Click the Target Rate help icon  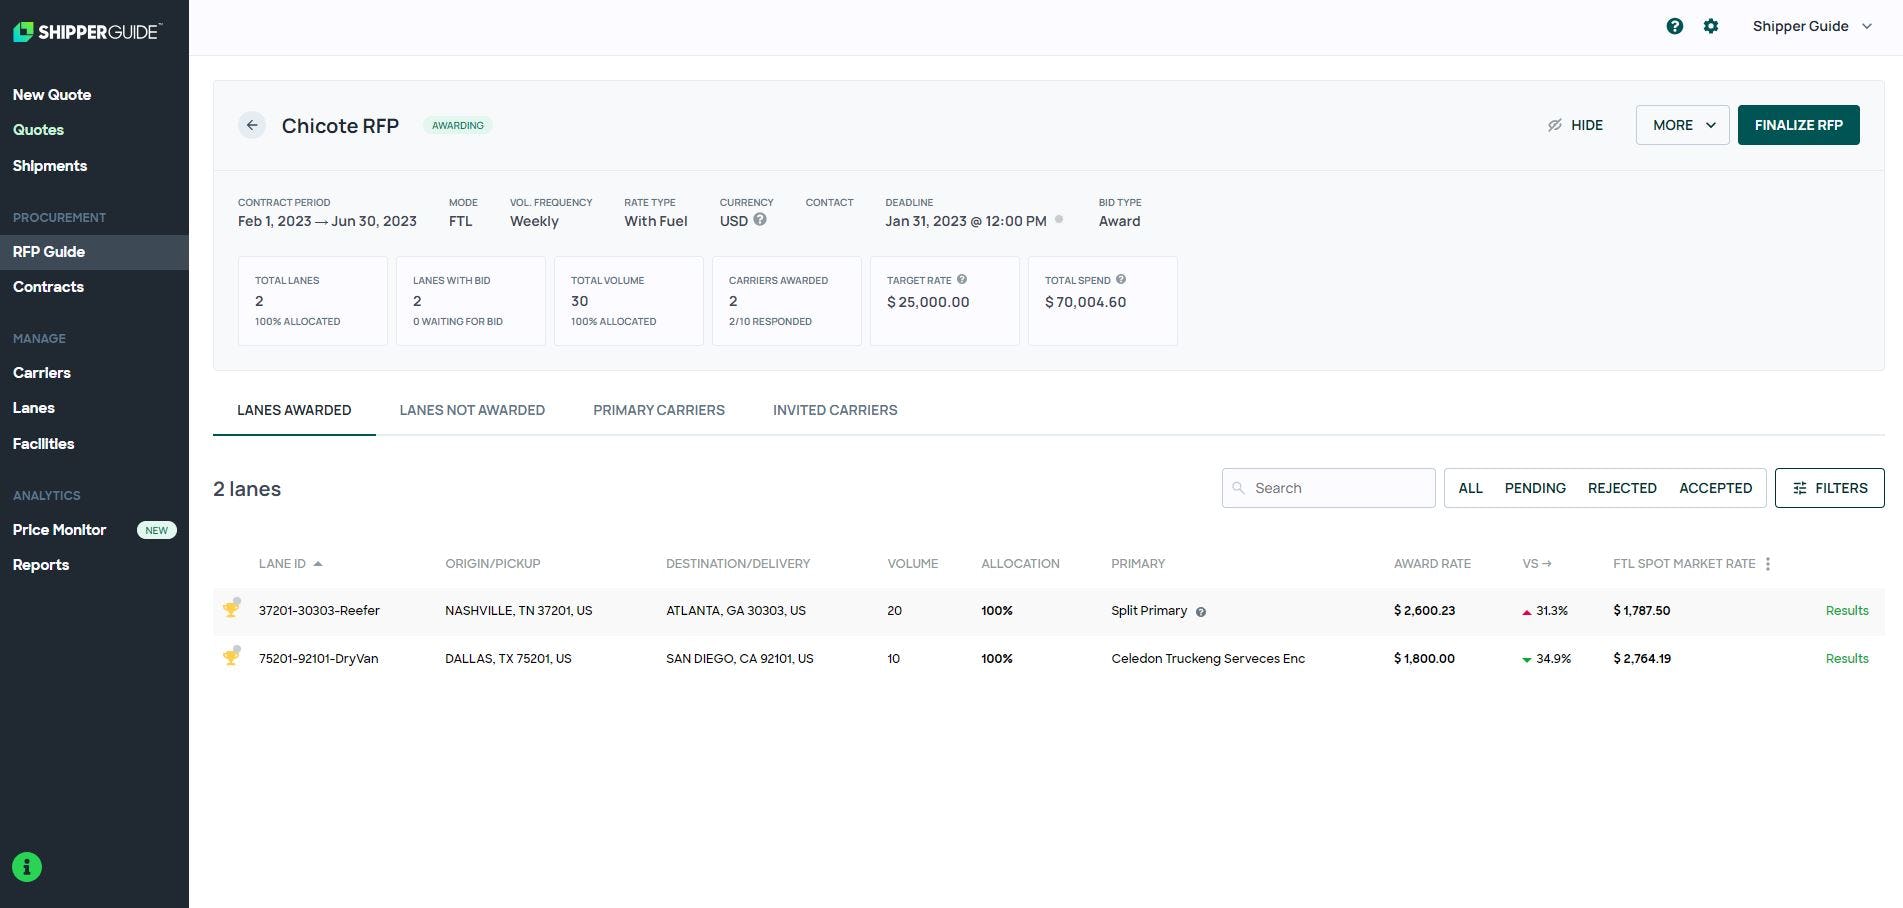coord(962,280)
